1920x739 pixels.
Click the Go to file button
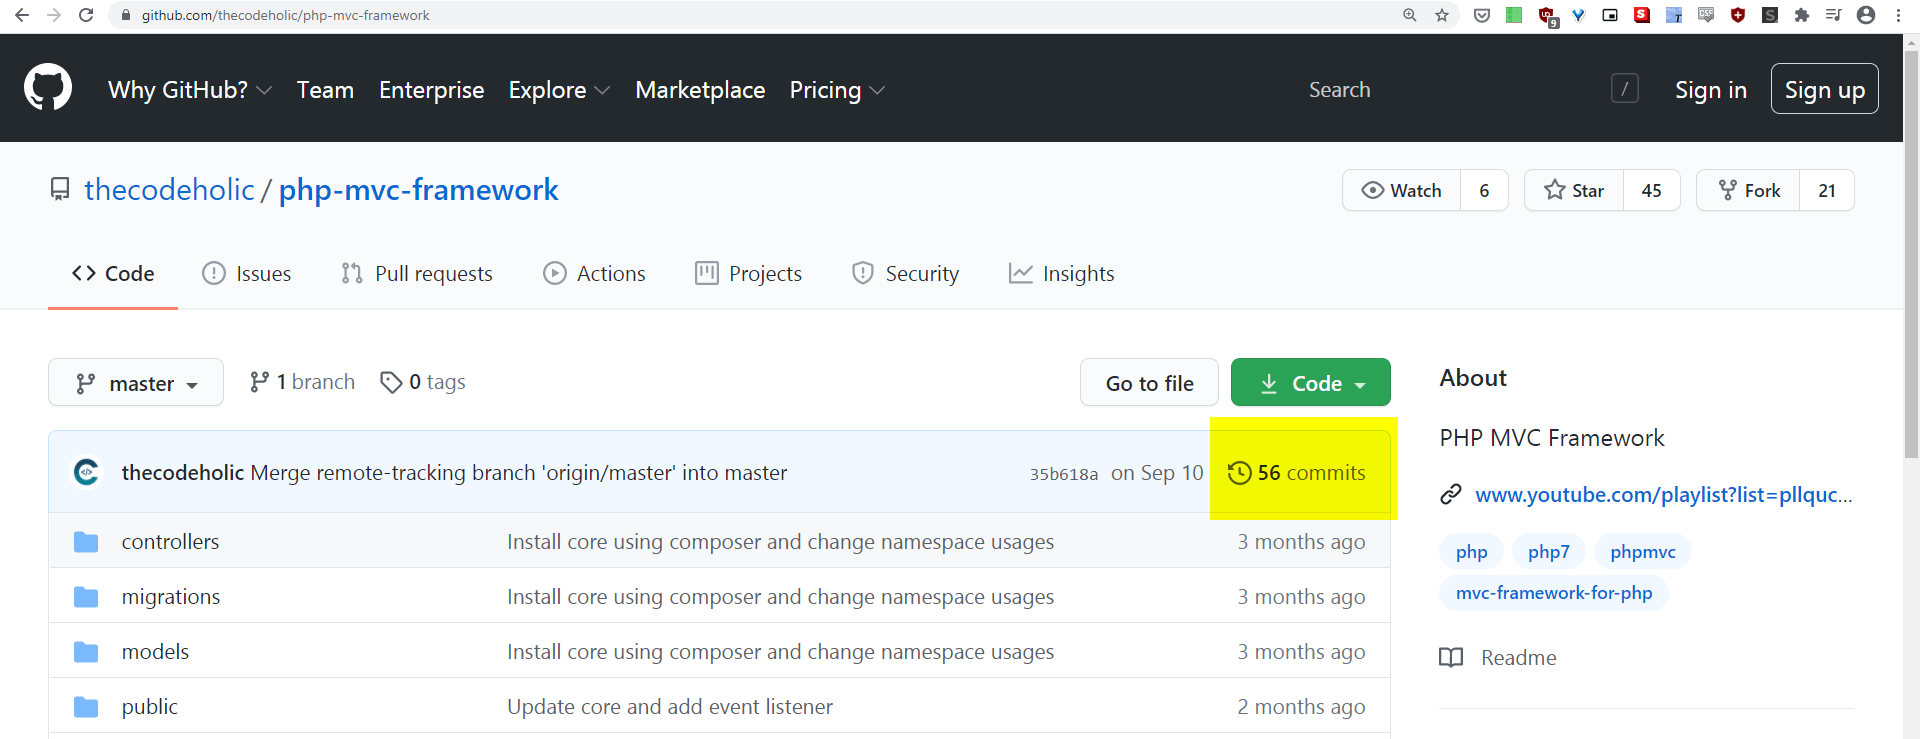tap(1149, 383)
